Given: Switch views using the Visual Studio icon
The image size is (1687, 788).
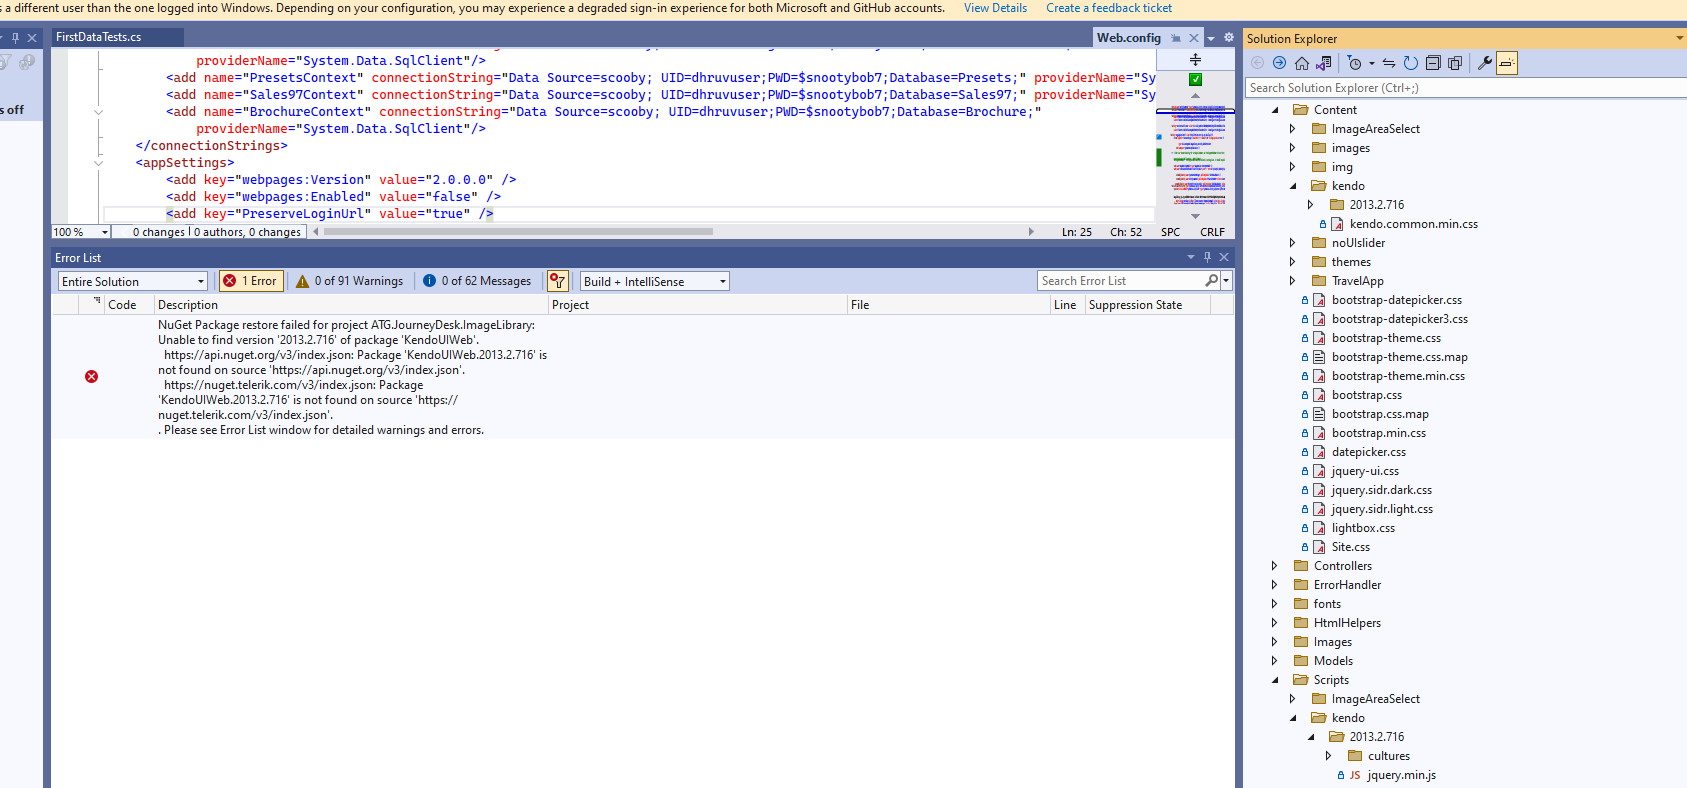Looking at the screenshot, I should (x=1323, y=63).
